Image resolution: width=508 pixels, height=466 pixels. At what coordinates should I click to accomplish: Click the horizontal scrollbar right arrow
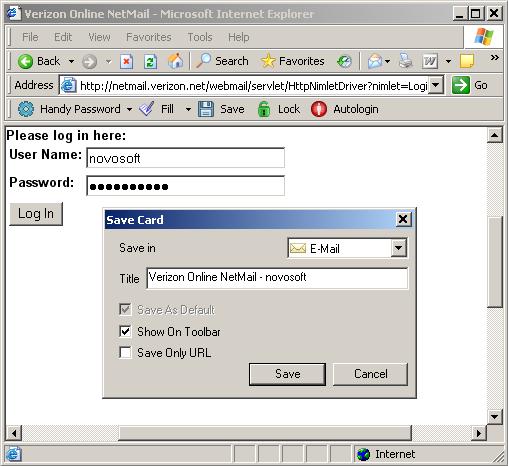pos(479,433)
